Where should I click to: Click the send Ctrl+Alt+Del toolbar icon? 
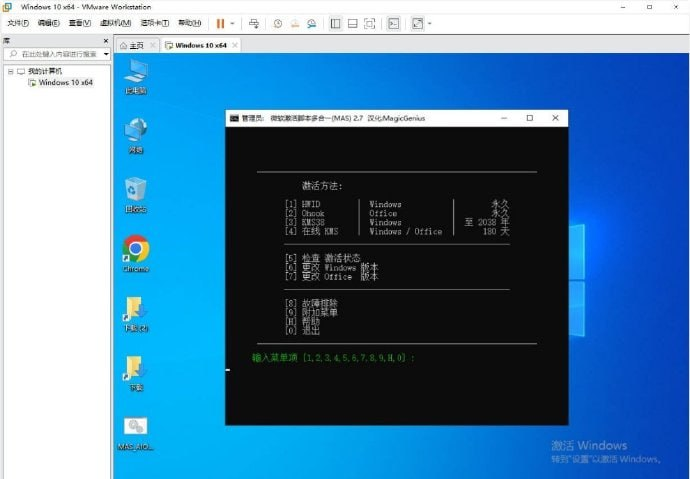(x=254, y=23)
